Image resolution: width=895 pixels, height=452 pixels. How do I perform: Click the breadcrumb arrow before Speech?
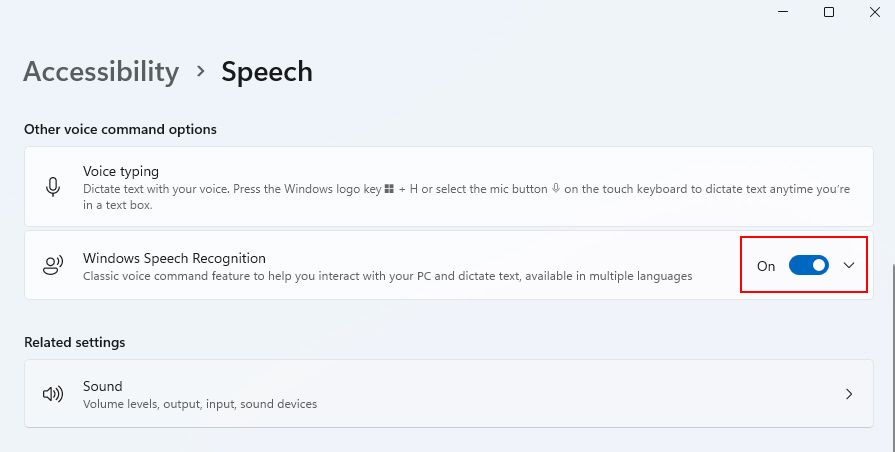(x=200, y=72)
